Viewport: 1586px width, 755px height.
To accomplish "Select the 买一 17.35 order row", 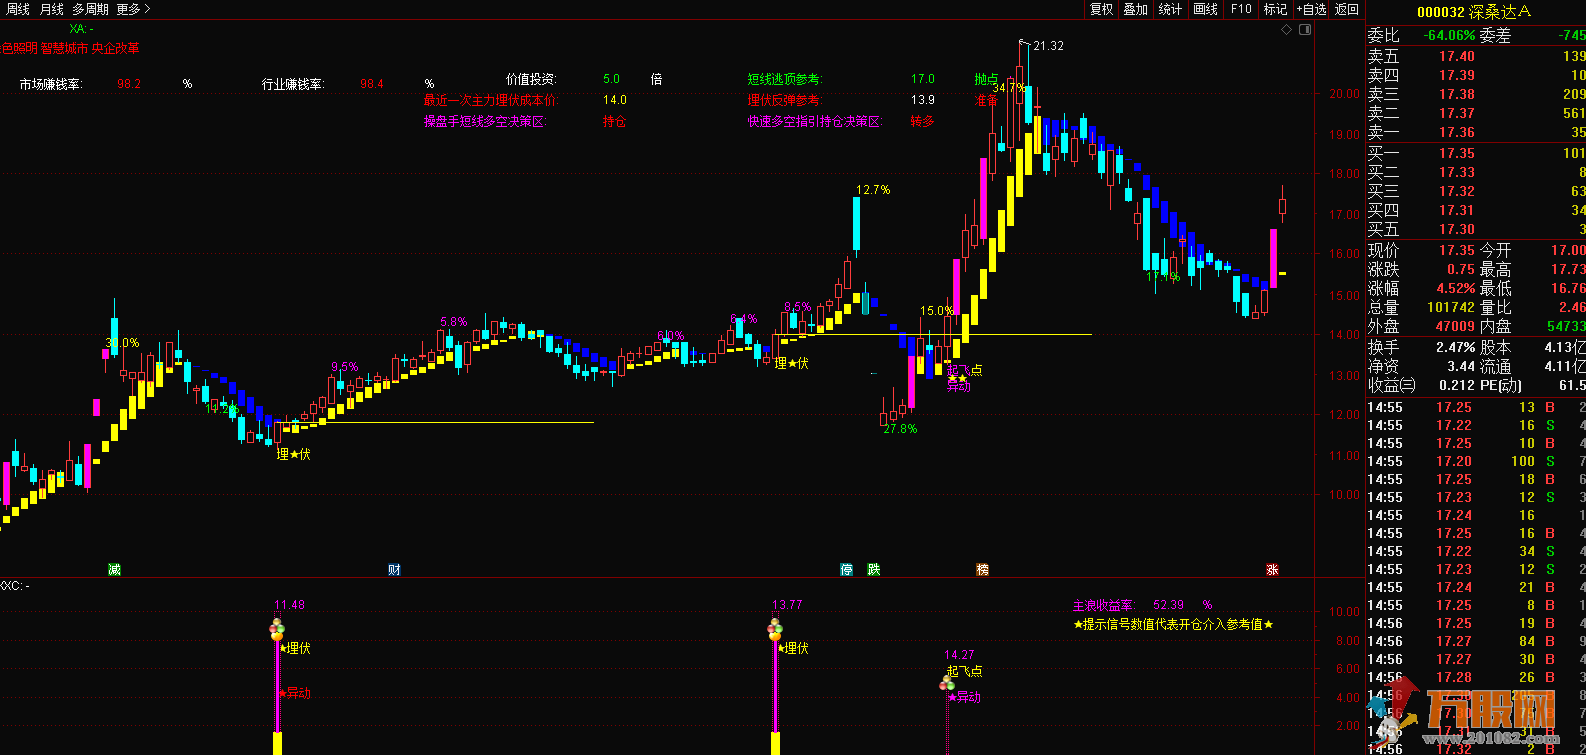I will tap(1476, 153).
